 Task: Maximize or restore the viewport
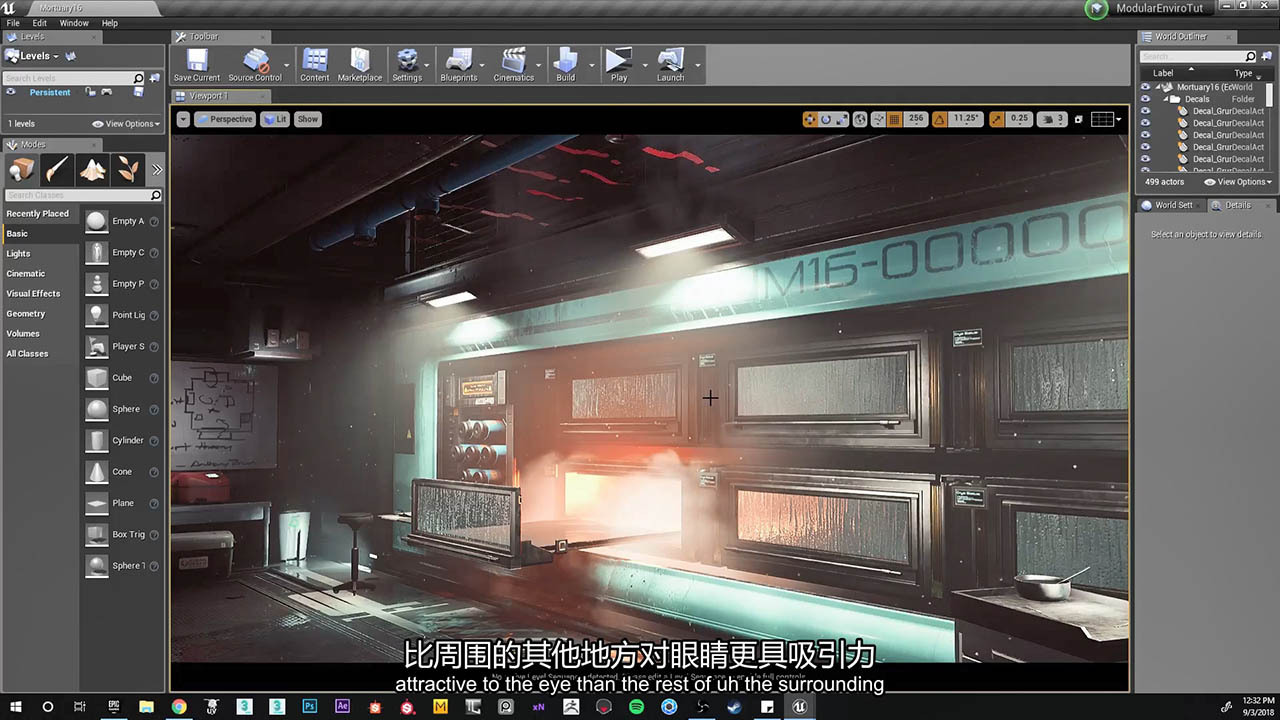coord(1079,119)
